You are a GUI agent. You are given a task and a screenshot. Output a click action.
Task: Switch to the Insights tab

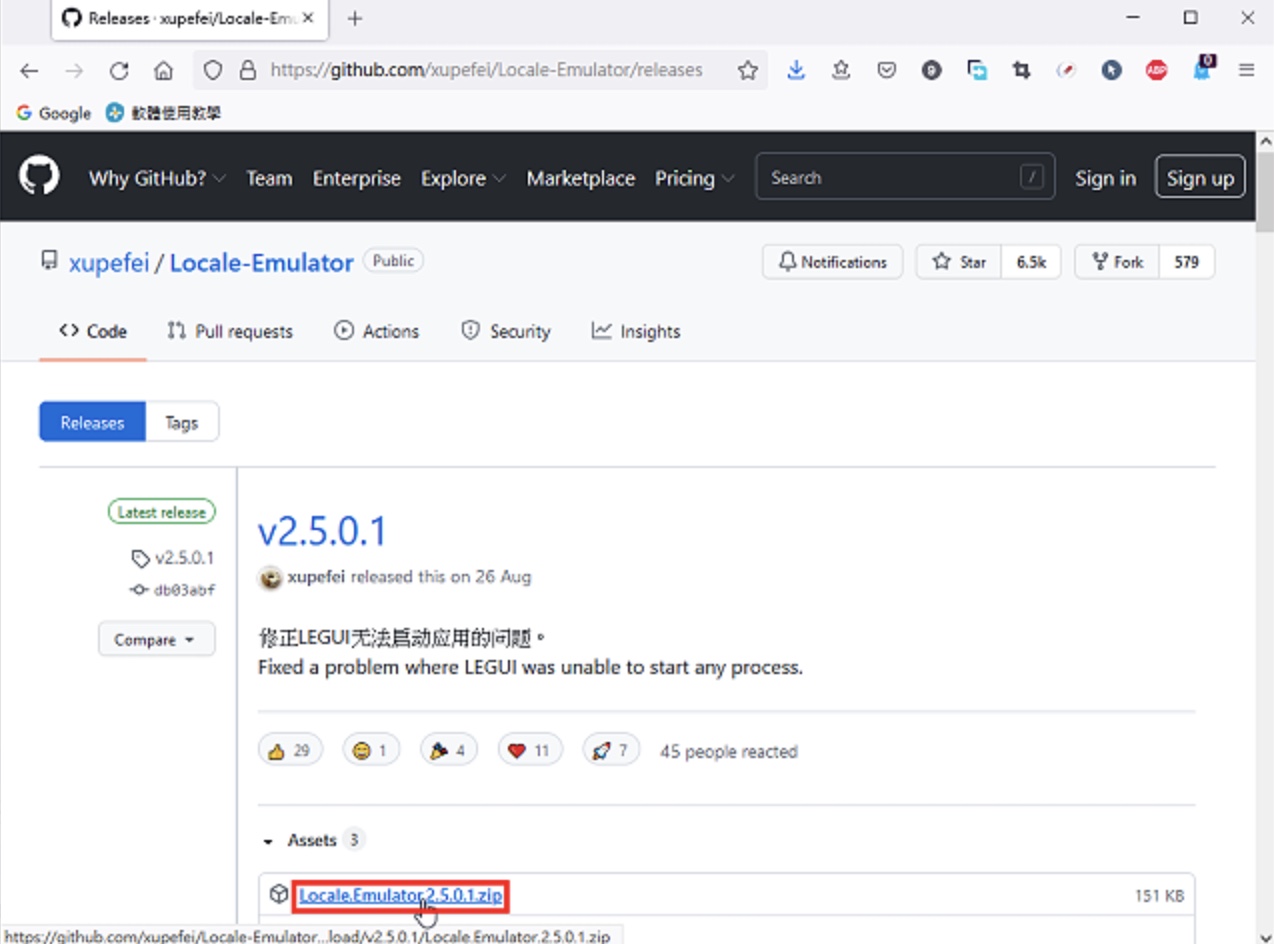click(x=635, y=331)
